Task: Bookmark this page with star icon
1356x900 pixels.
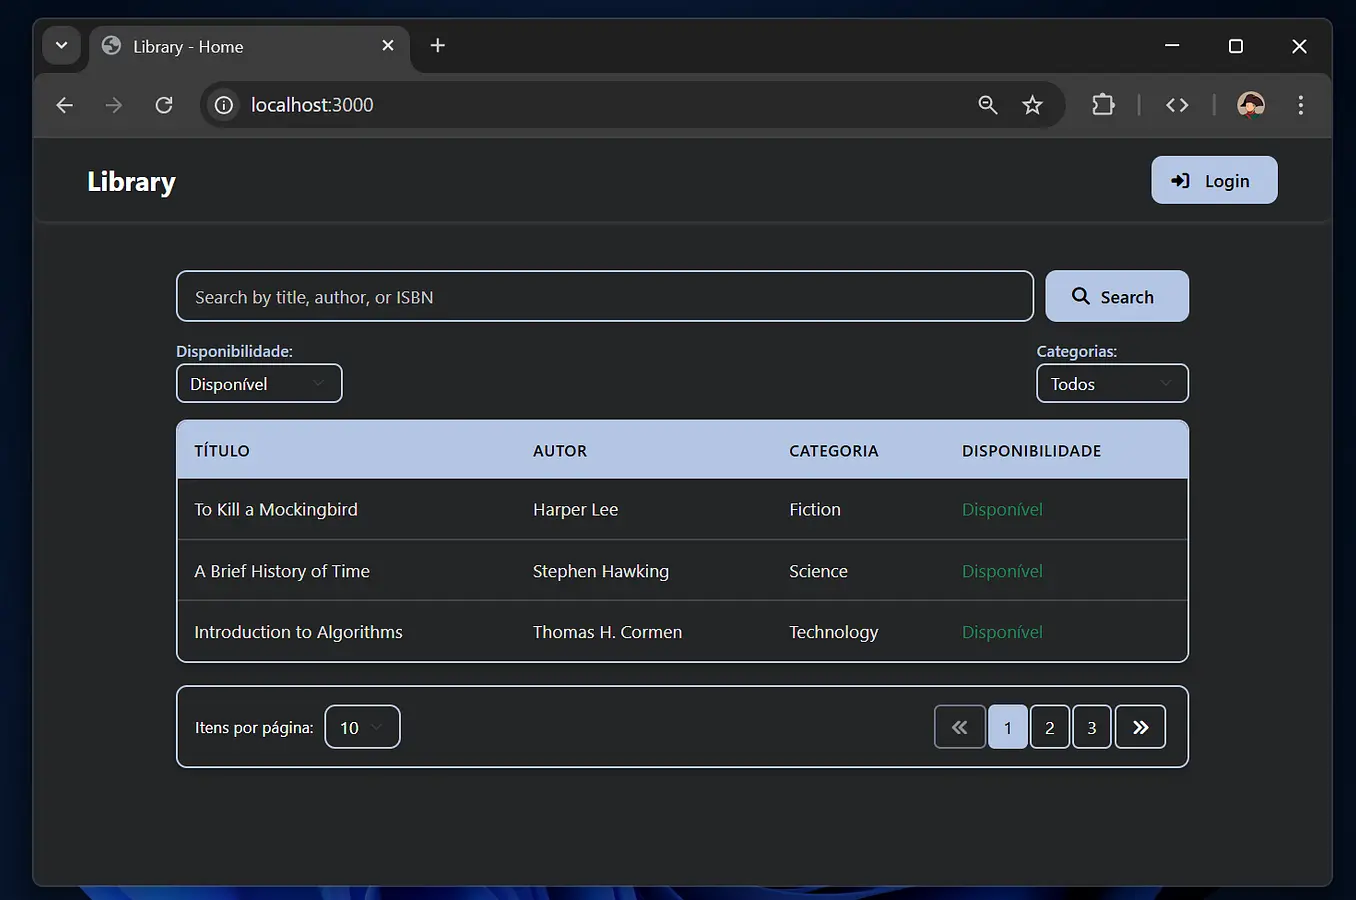Action: [1032, 105]
